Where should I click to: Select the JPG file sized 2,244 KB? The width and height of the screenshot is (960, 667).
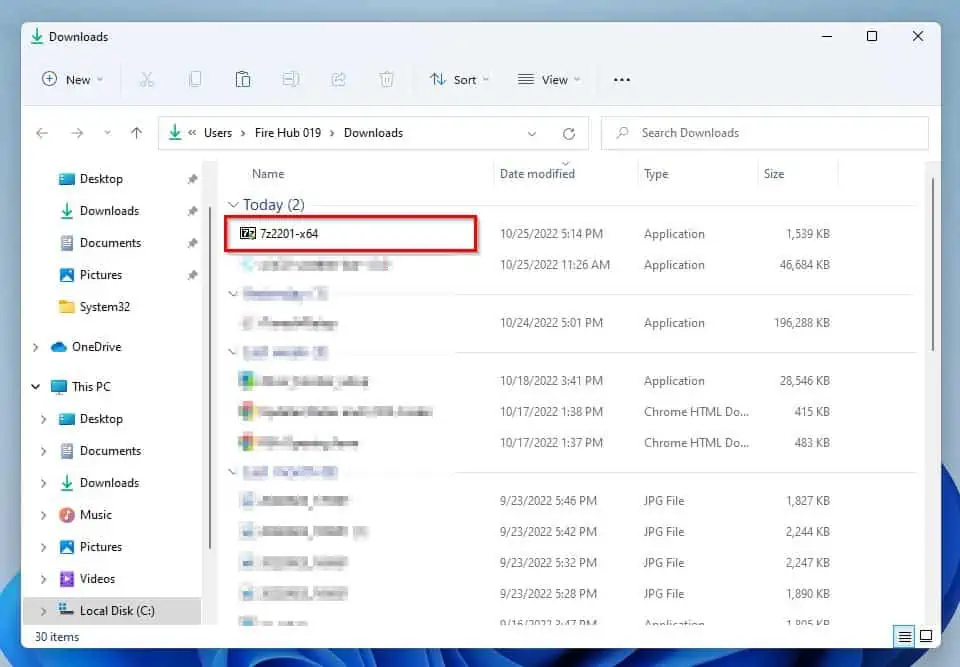[534, 532]
